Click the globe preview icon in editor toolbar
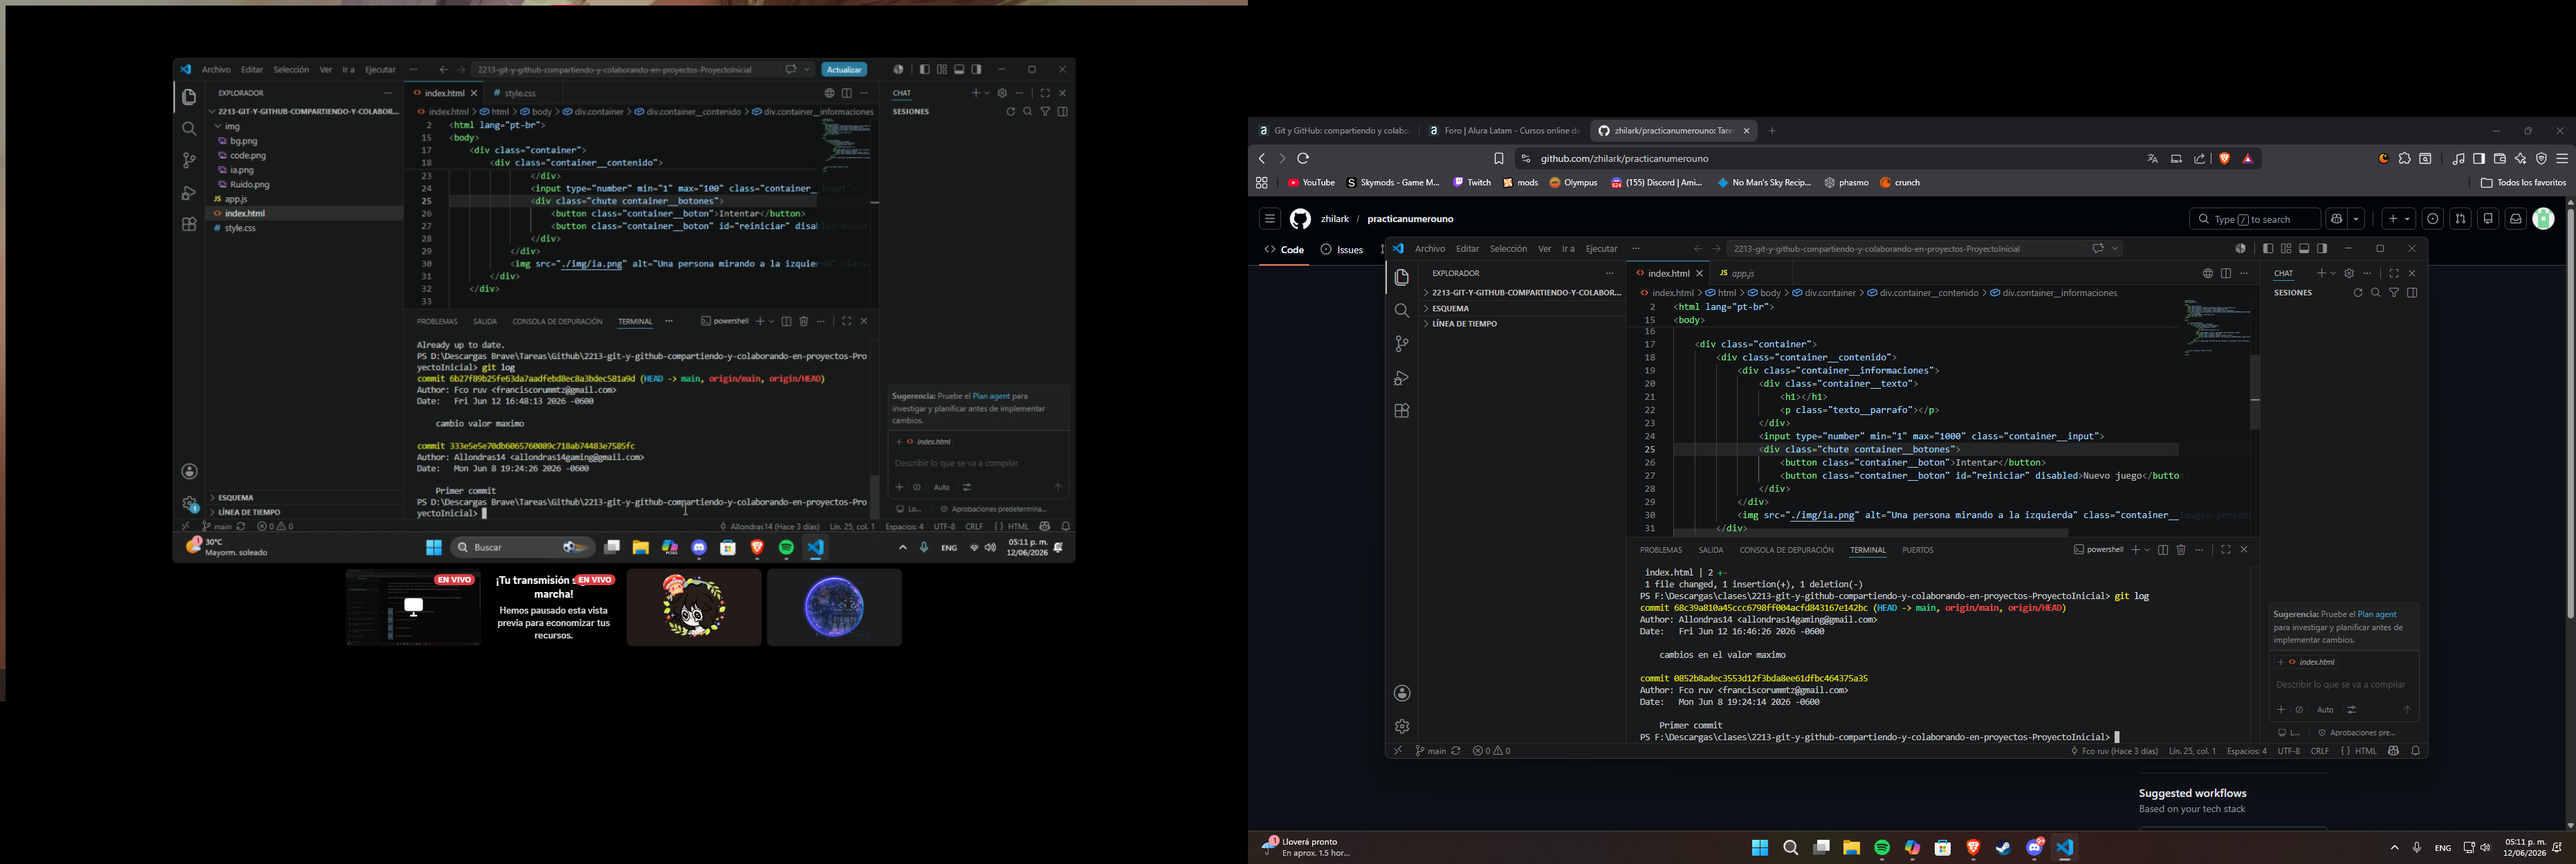 pos(2207,273)
